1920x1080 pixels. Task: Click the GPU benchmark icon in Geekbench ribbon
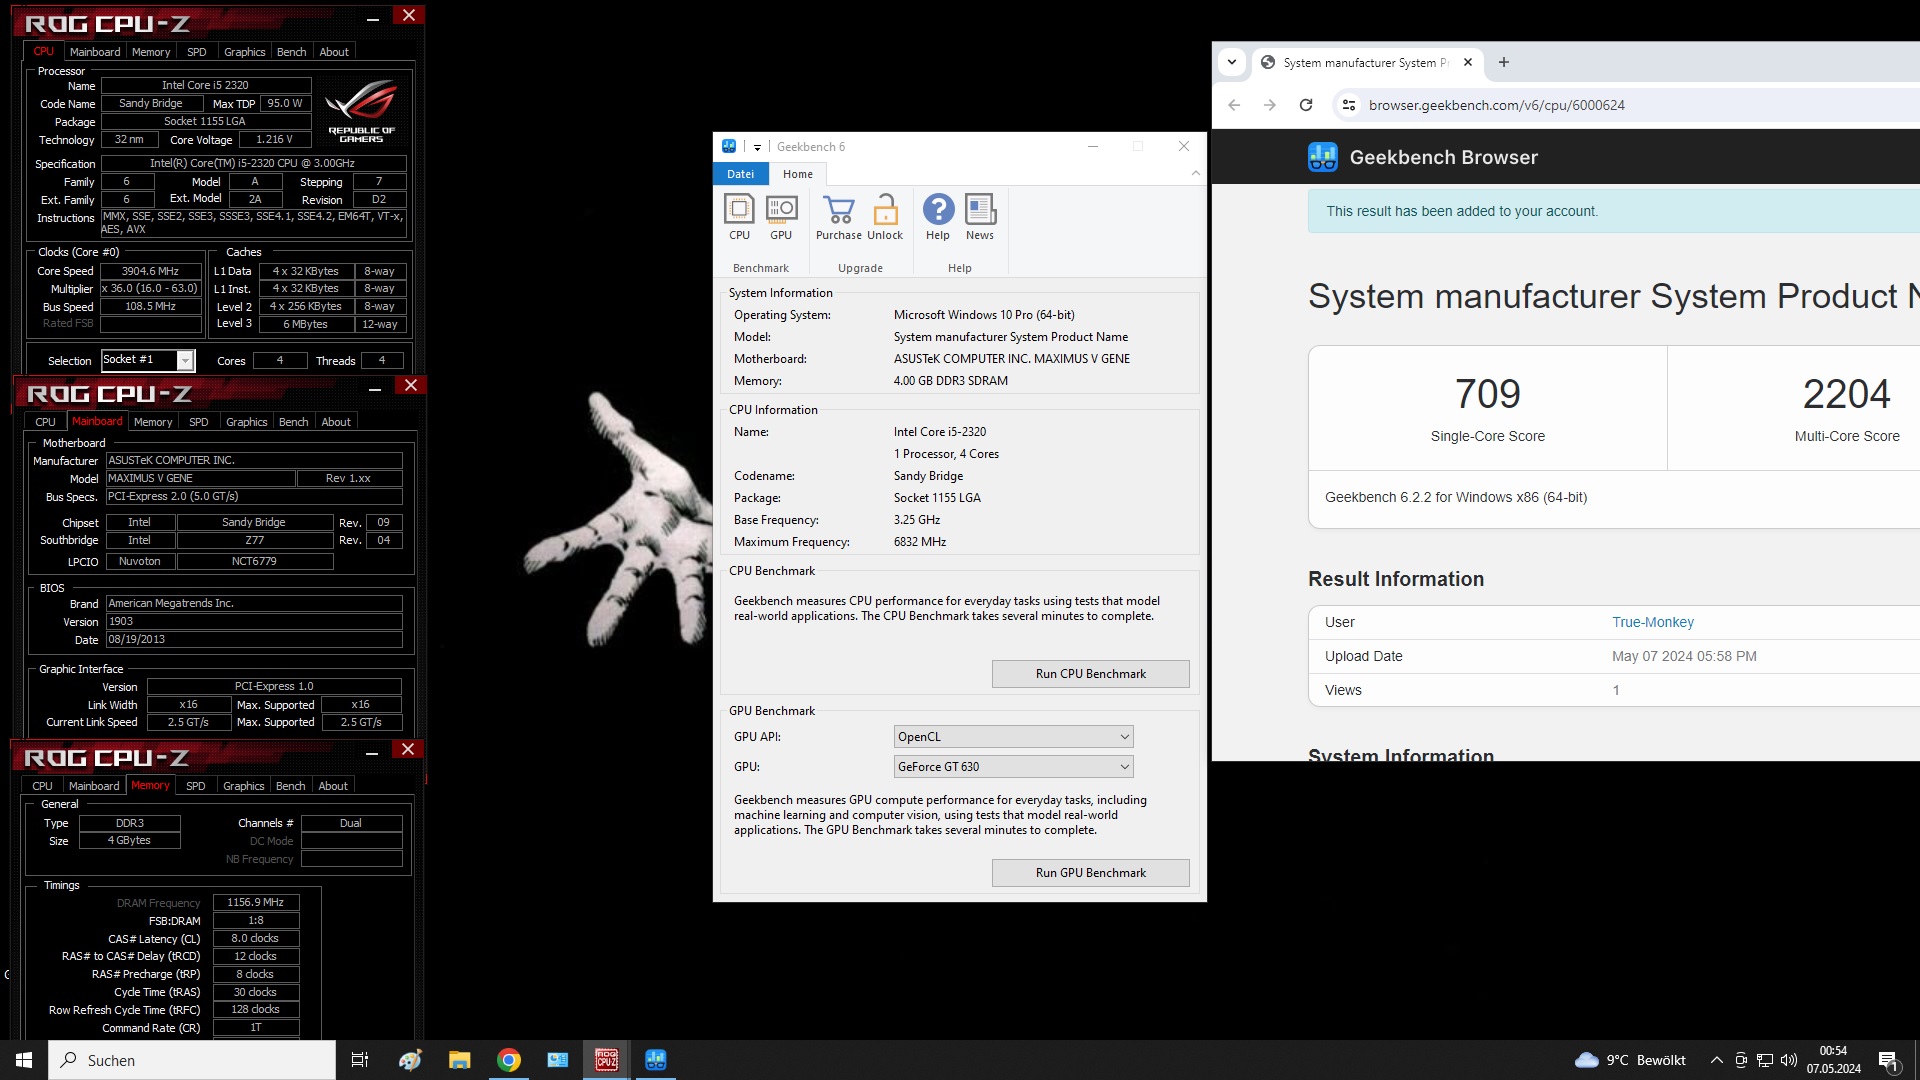coord(781,217)
